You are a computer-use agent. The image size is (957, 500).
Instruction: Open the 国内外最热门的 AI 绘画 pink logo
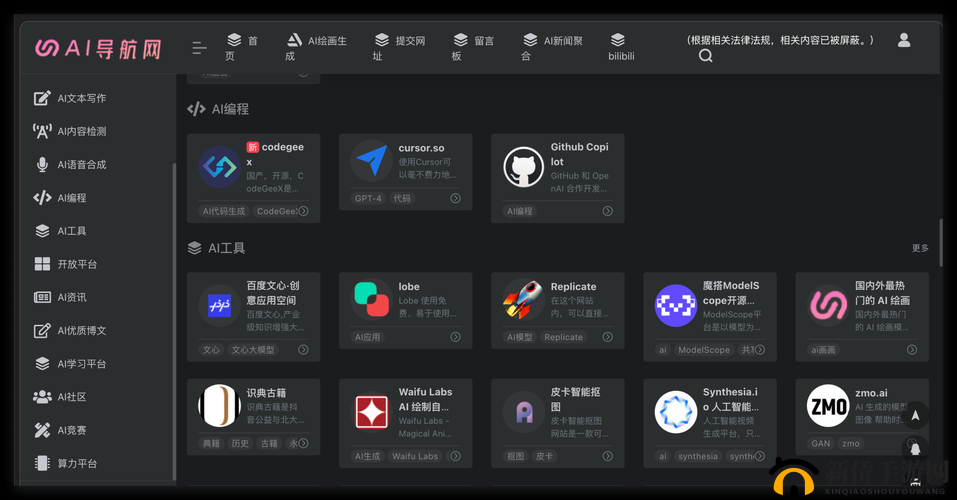(x=828, y=305)
